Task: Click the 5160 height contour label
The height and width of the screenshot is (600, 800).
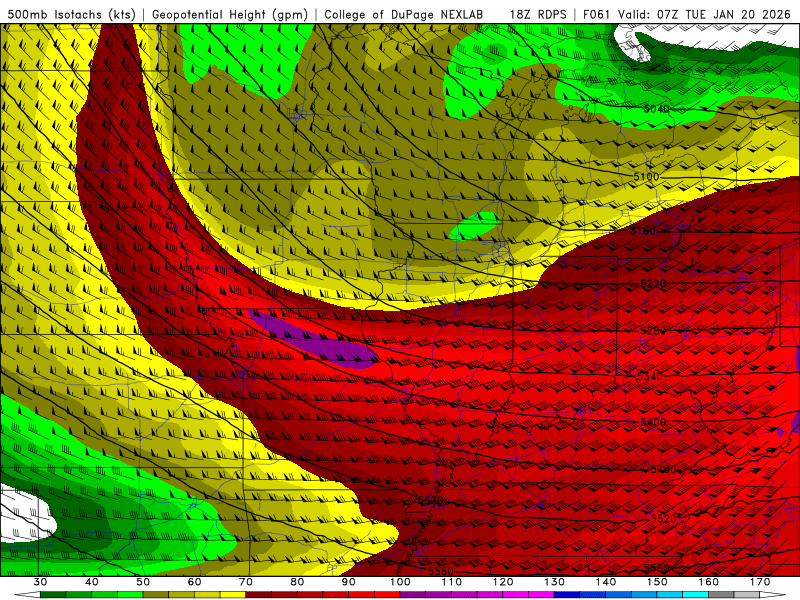Action: point(642,231)
